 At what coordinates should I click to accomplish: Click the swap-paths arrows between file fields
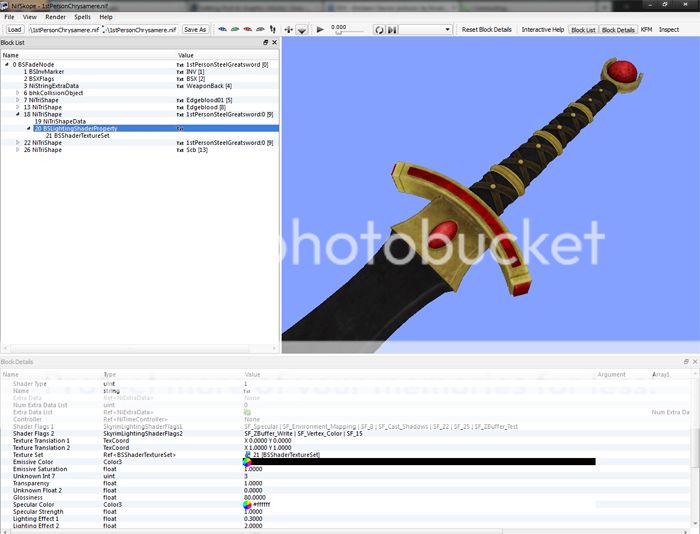click(103, 30)
